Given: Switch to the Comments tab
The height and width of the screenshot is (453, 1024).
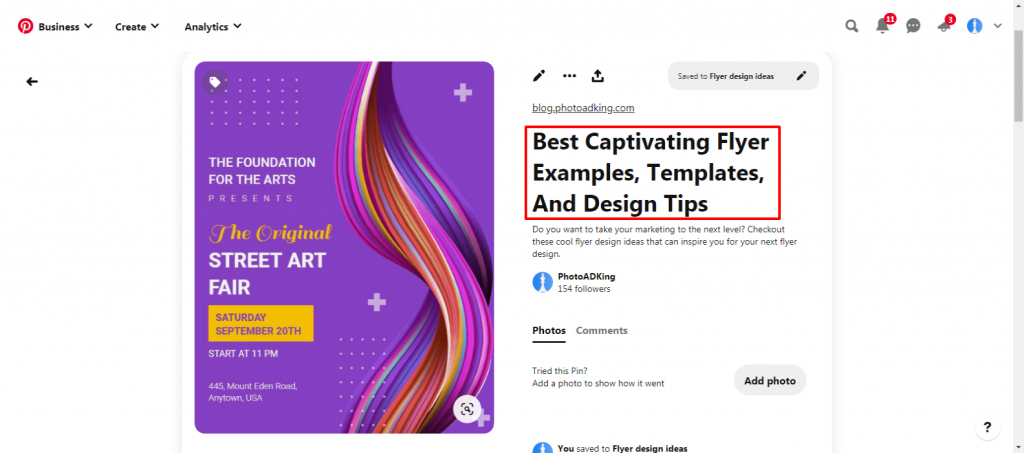Looking at the screenshot, I should 601,330.
